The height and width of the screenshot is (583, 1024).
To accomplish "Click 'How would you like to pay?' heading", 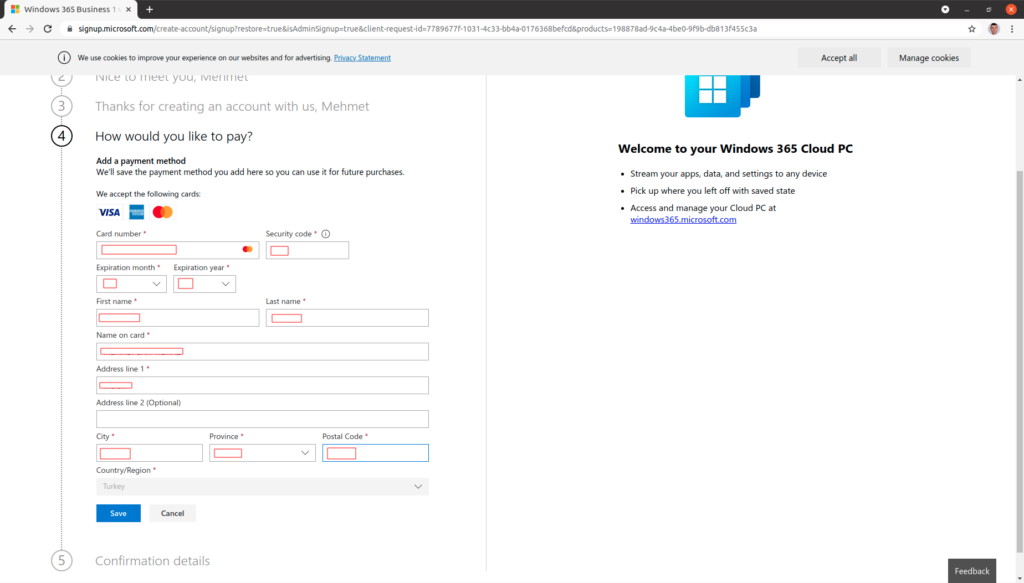I will (x=174, y=136).
